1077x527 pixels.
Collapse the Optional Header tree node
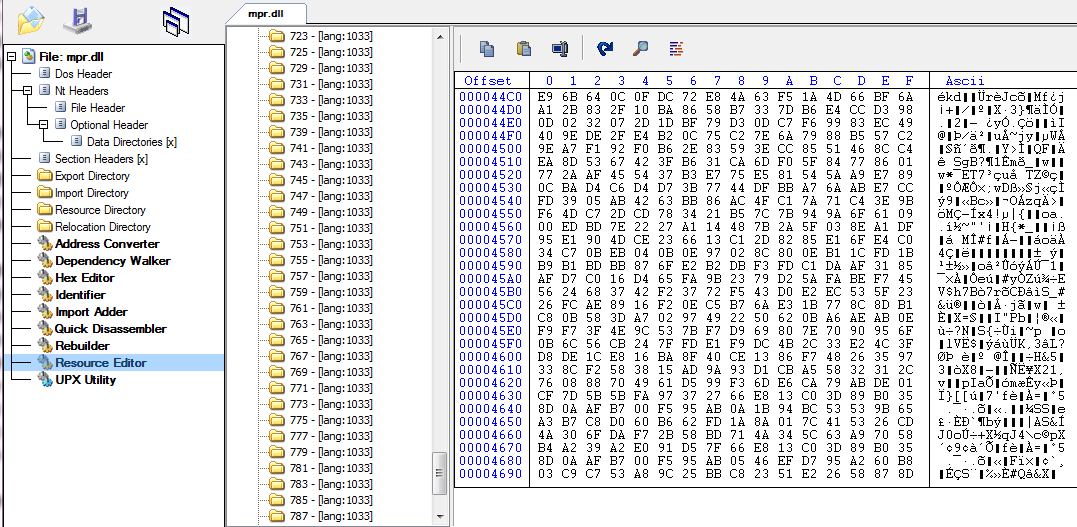44,125
